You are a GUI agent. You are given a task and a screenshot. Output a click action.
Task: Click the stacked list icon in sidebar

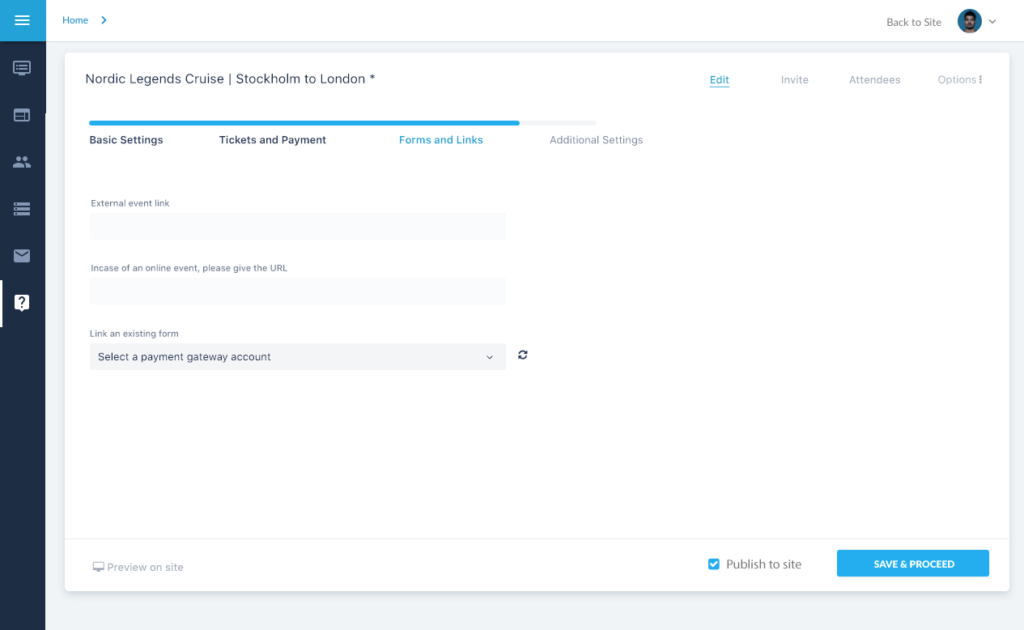22,209
